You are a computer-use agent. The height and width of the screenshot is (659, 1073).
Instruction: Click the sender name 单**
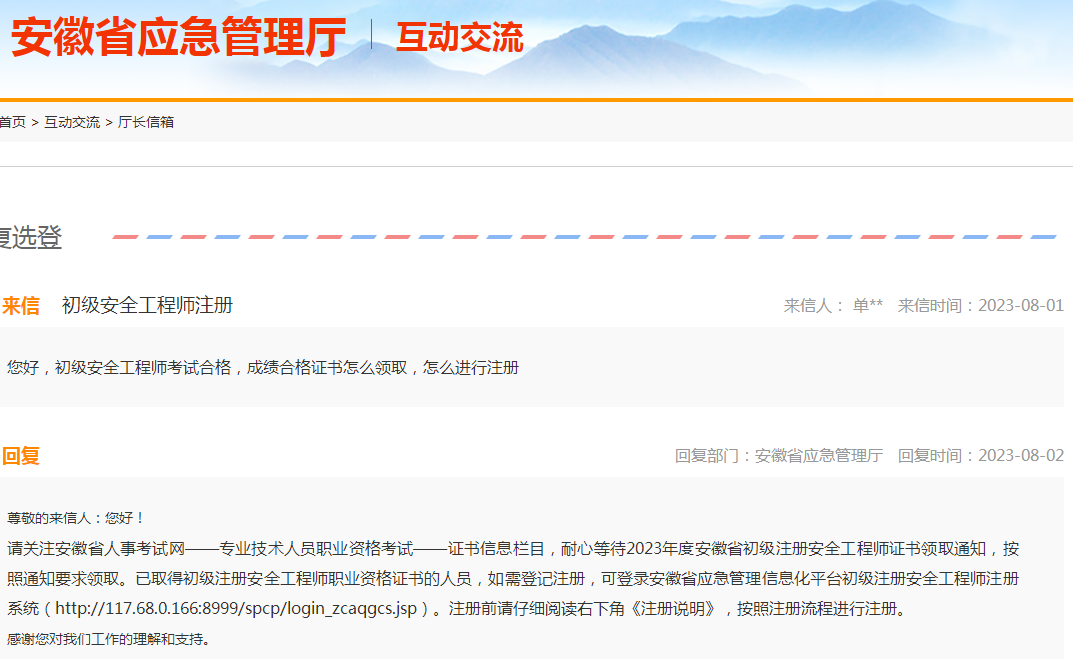click(x=867, y=306)
